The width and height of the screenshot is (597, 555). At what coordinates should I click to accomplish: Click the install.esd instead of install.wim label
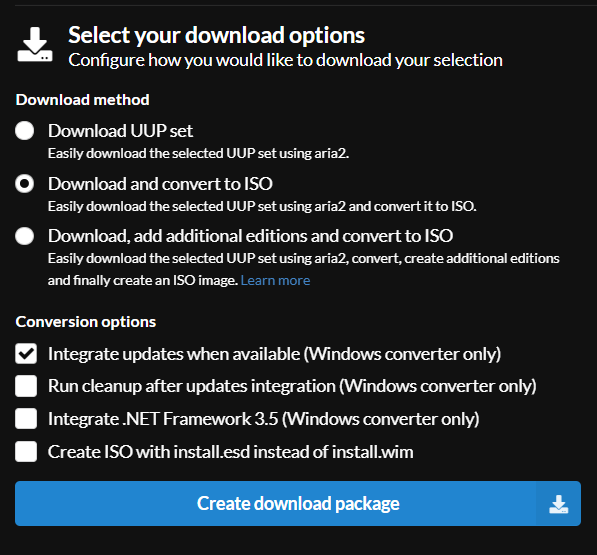(231, 452)
